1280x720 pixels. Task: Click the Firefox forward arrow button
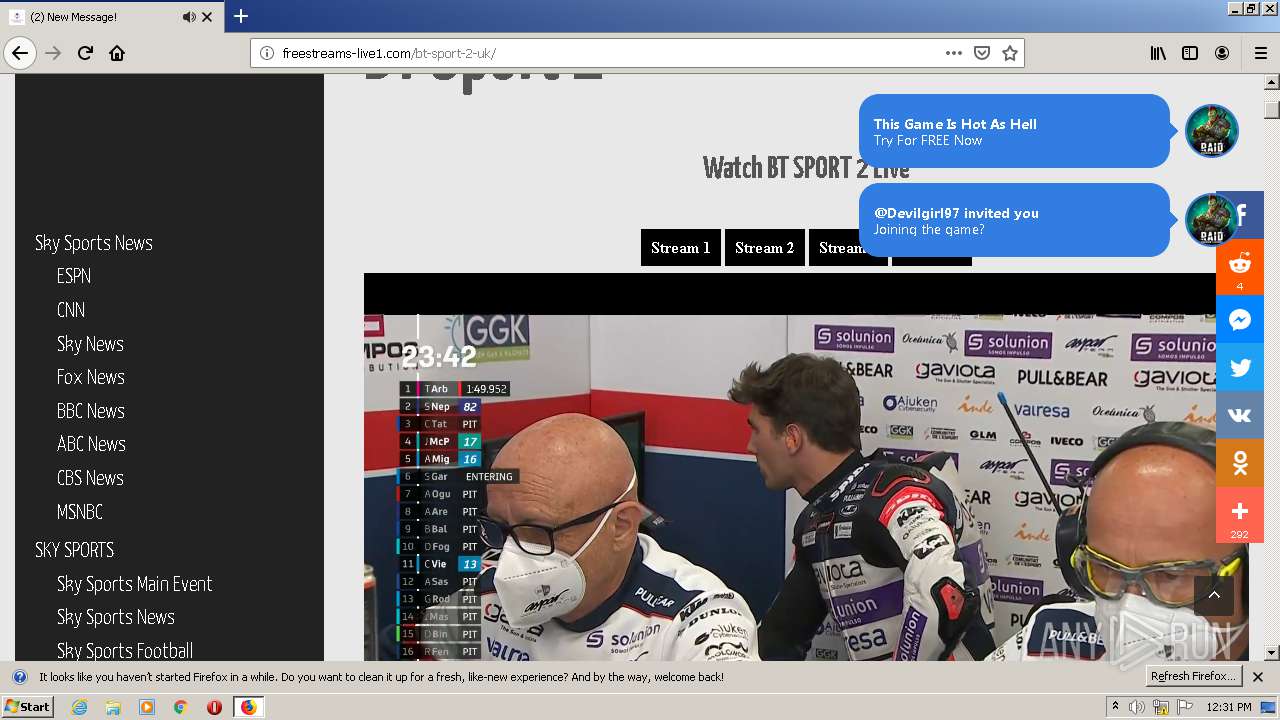pyautogui.click(x=53, y=53)
